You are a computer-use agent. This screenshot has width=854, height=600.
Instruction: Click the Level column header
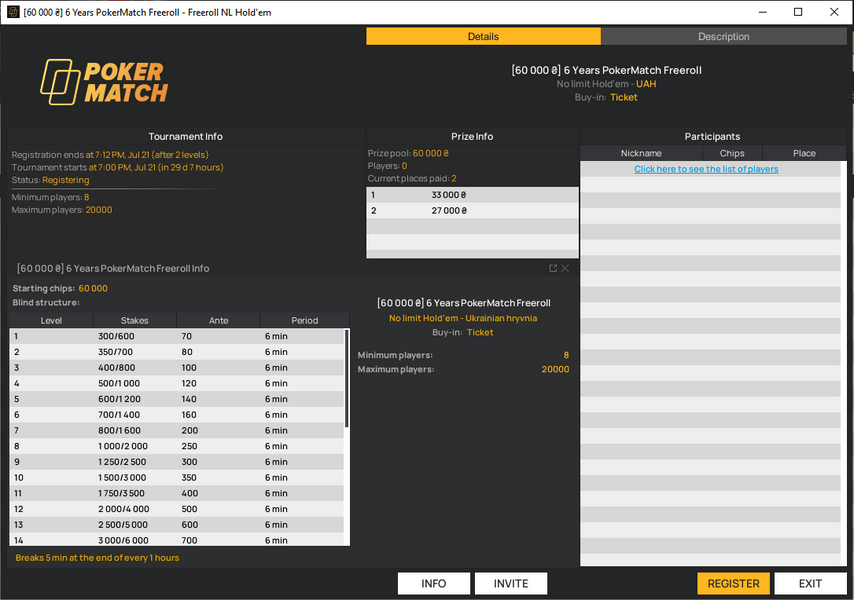pos(51,321)
